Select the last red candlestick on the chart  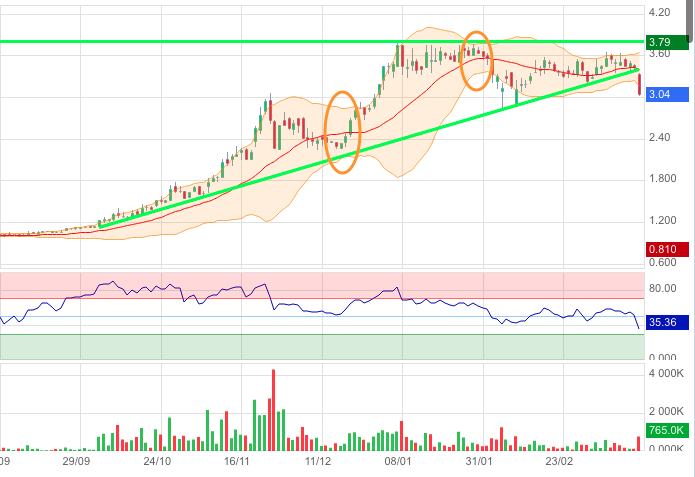[x=640, y=84]
